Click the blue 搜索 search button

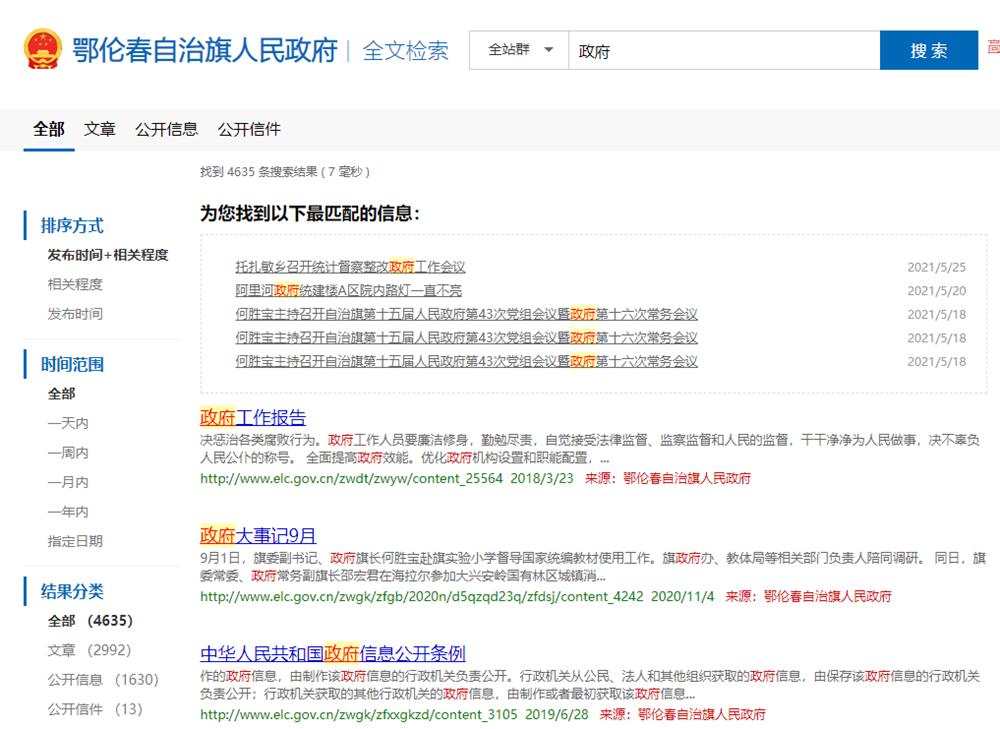click(x=928, y=52)
